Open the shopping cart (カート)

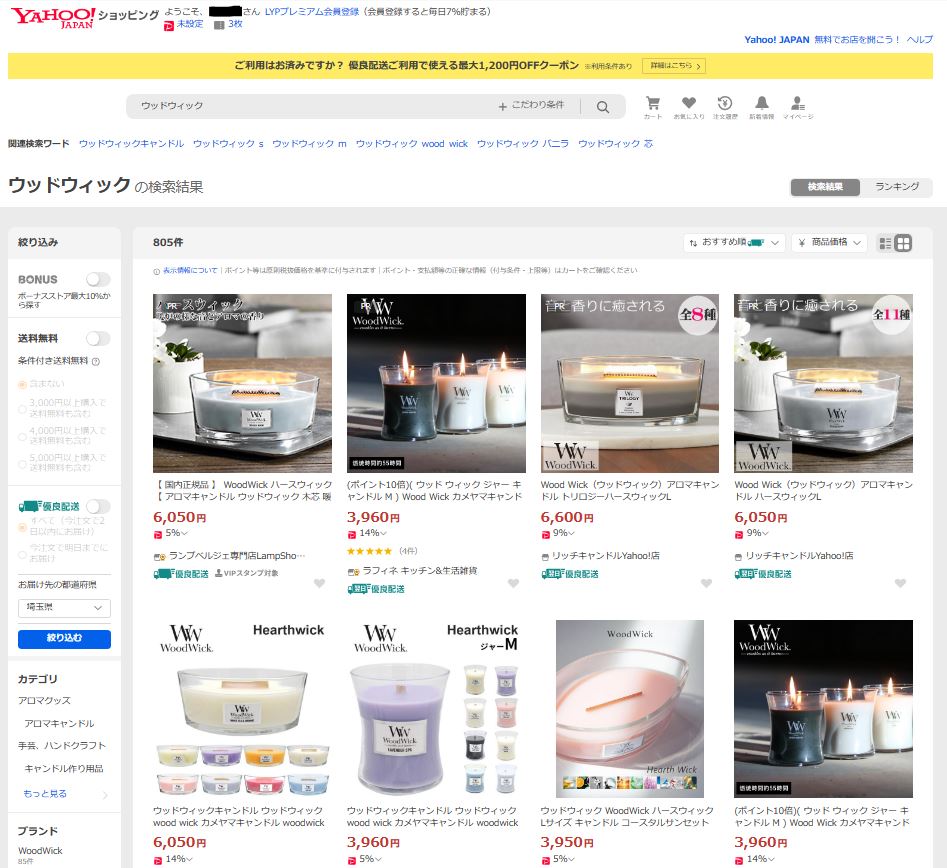point(653,104)
